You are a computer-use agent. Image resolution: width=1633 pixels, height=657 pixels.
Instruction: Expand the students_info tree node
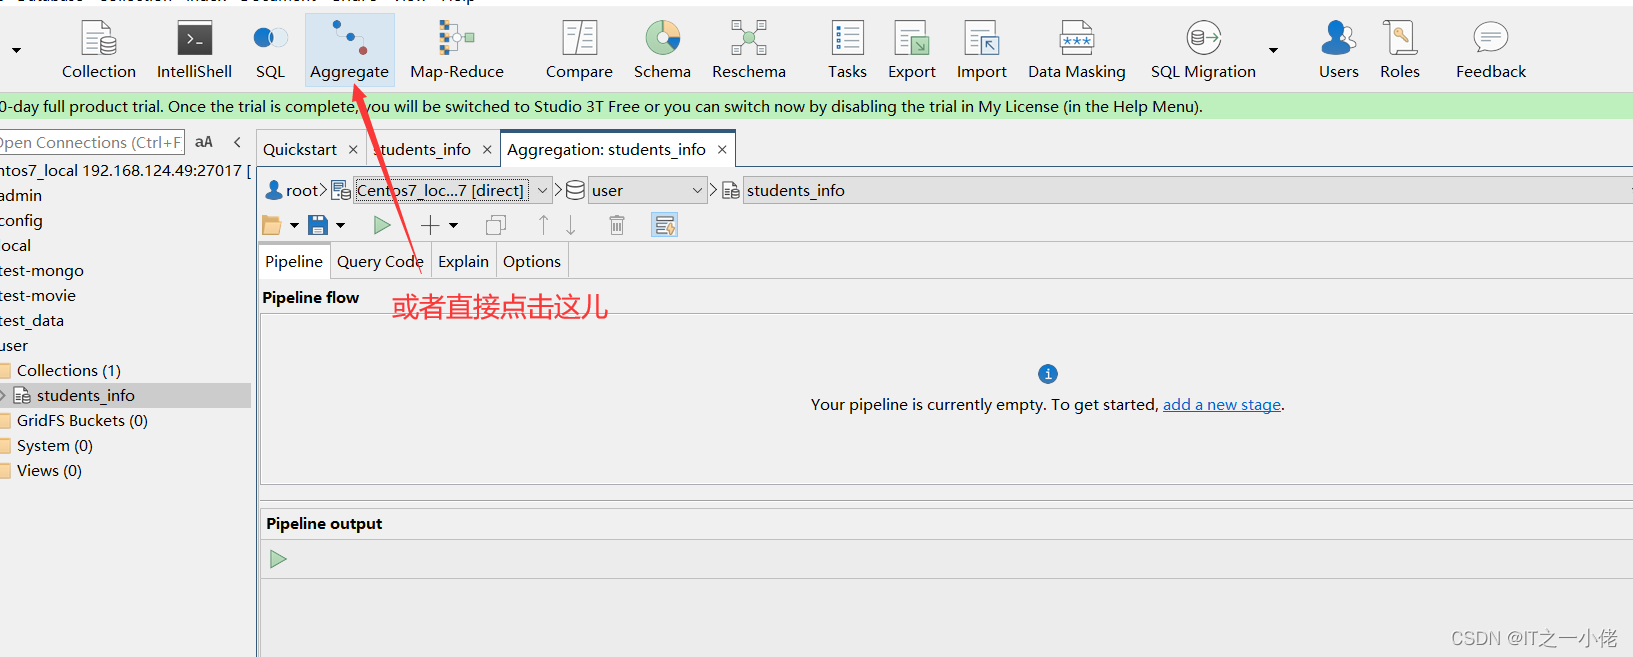tap(3, 396)
